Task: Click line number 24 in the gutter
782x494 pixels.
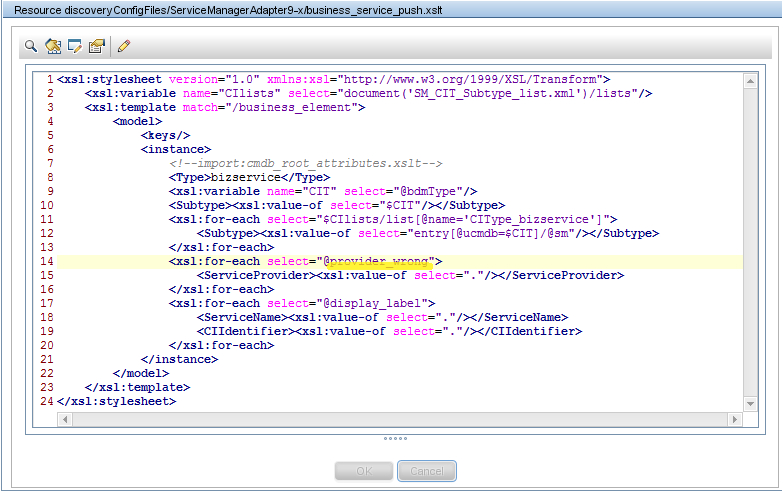Action: (47, 401)
